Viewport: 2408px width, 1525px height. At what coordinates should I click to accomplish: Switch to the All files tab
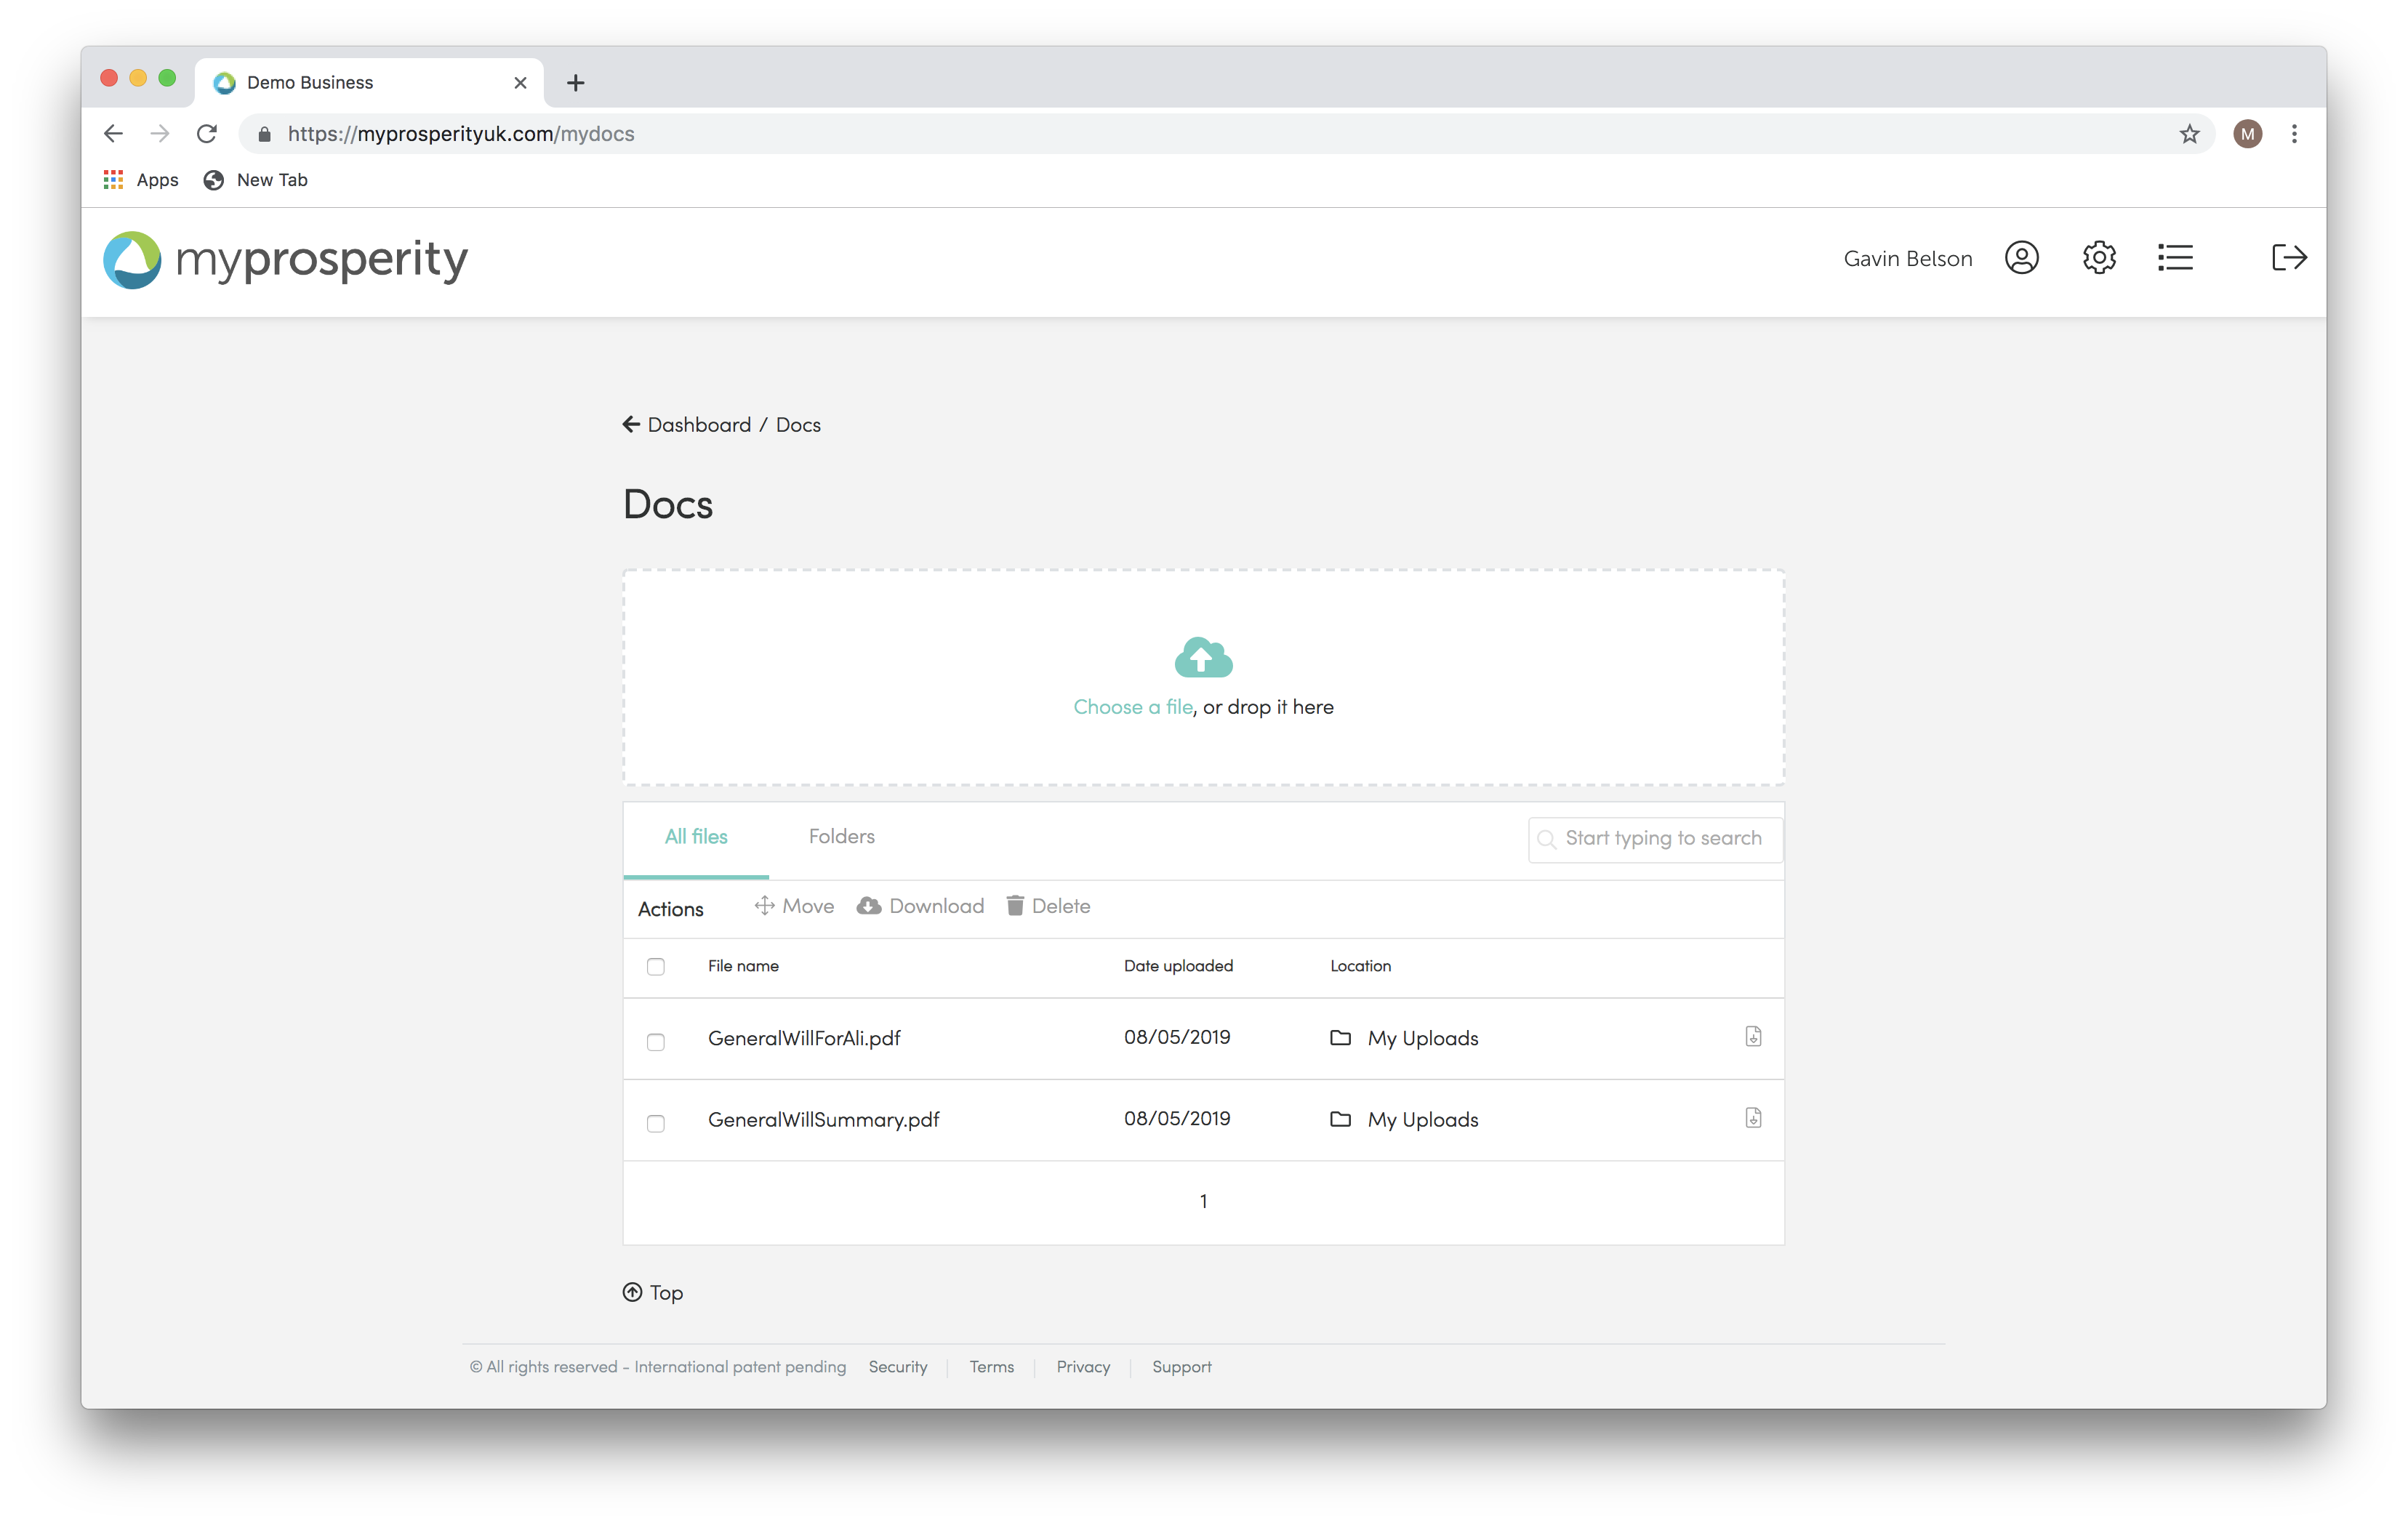pyautogui.click(x=695, y=835)
